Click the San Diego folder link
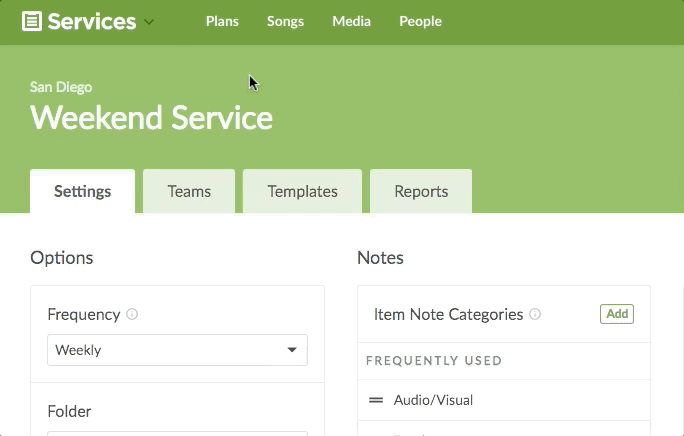This screenshot has height=436, width=684. click(61, 87)
